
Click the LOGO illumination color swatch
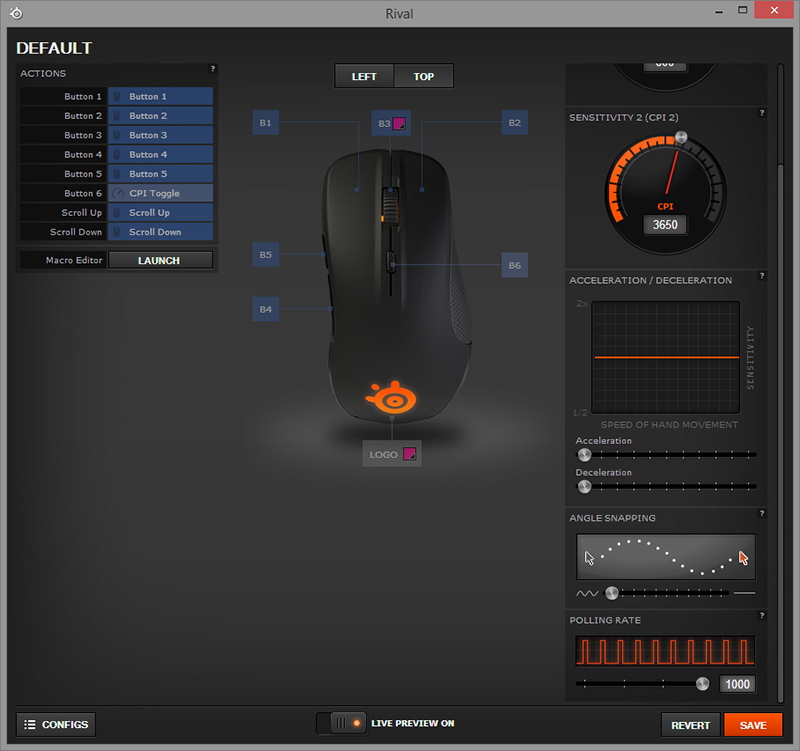407,454
